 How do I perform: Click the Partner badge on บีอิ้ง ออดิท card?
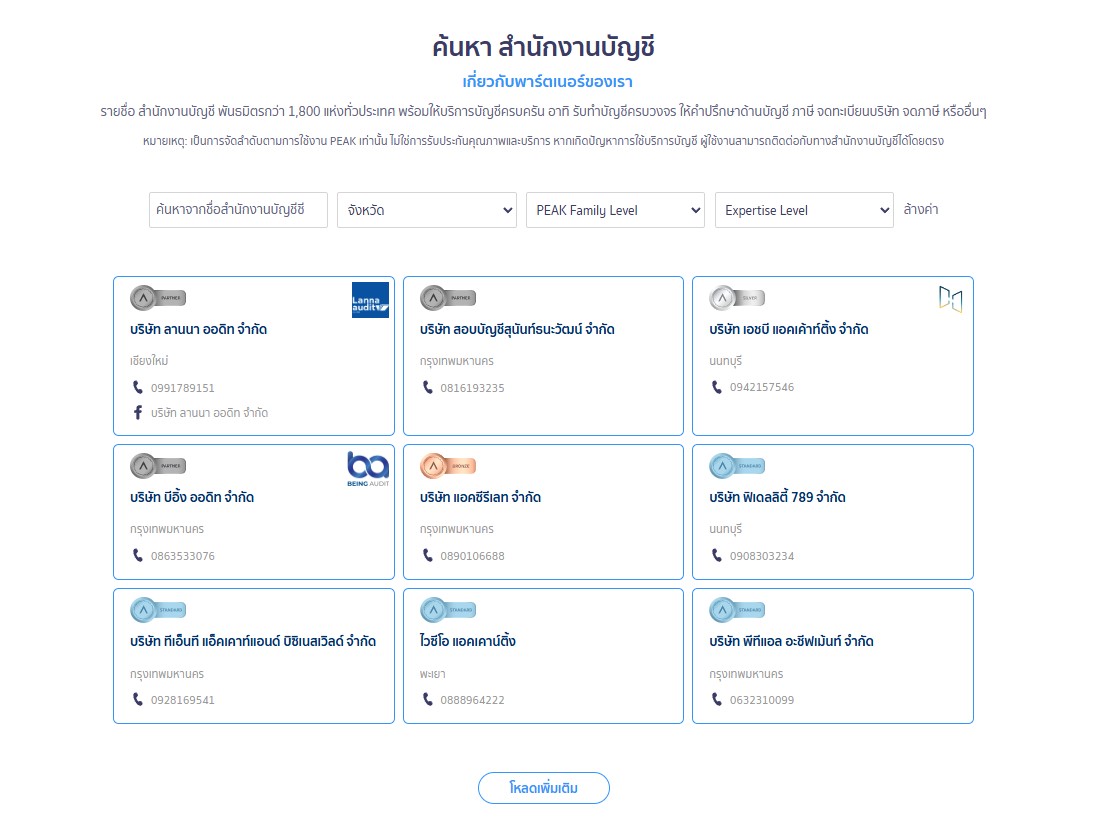158,466
